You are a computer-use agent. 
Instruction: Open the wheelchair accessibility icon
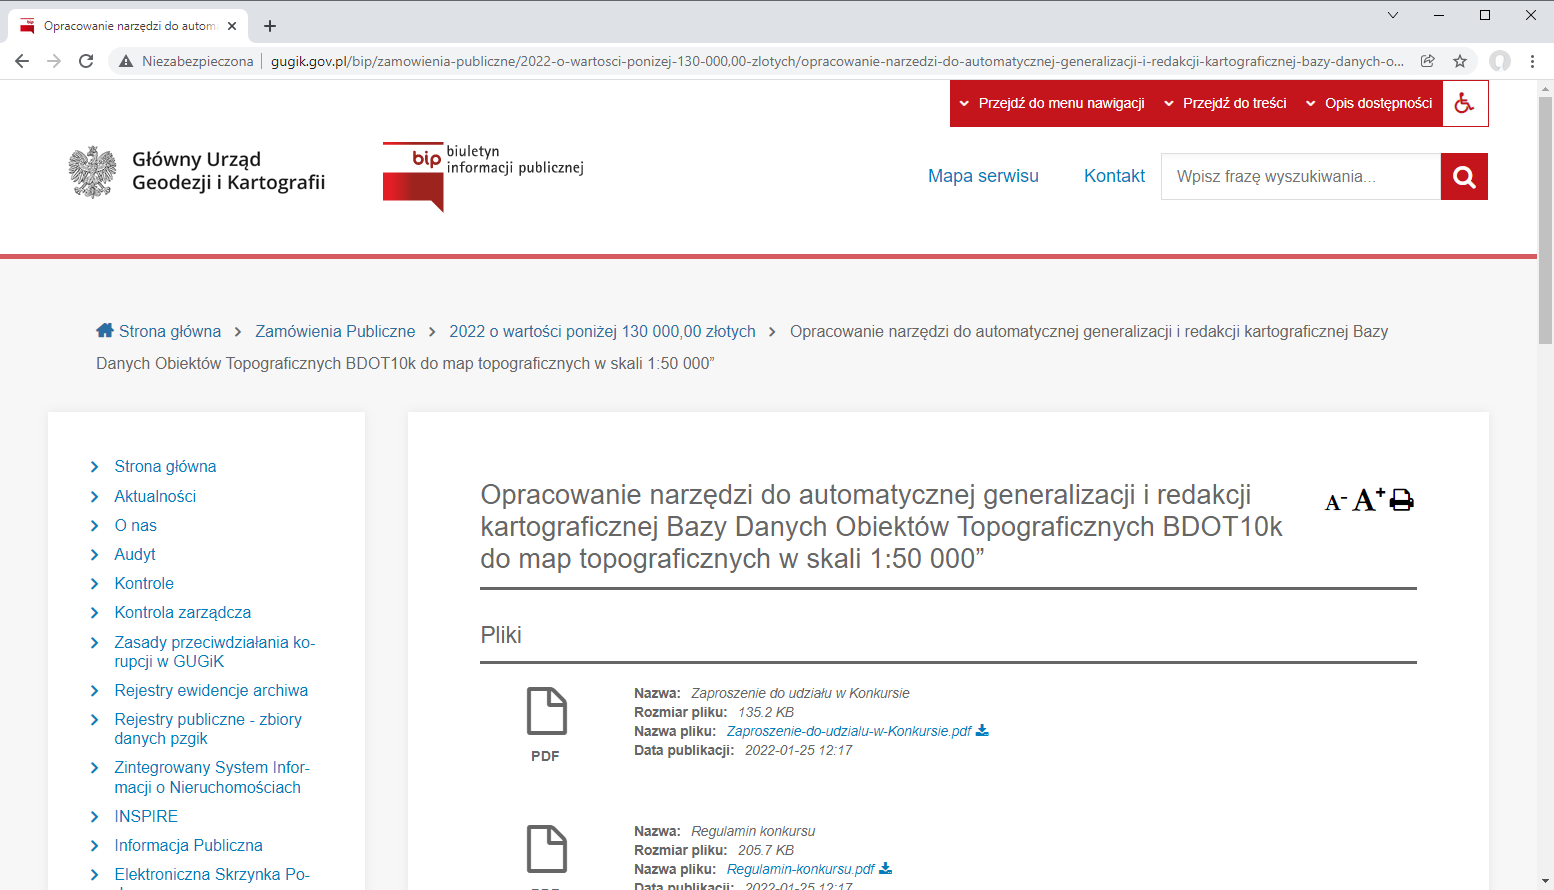tap(1464, 103)
